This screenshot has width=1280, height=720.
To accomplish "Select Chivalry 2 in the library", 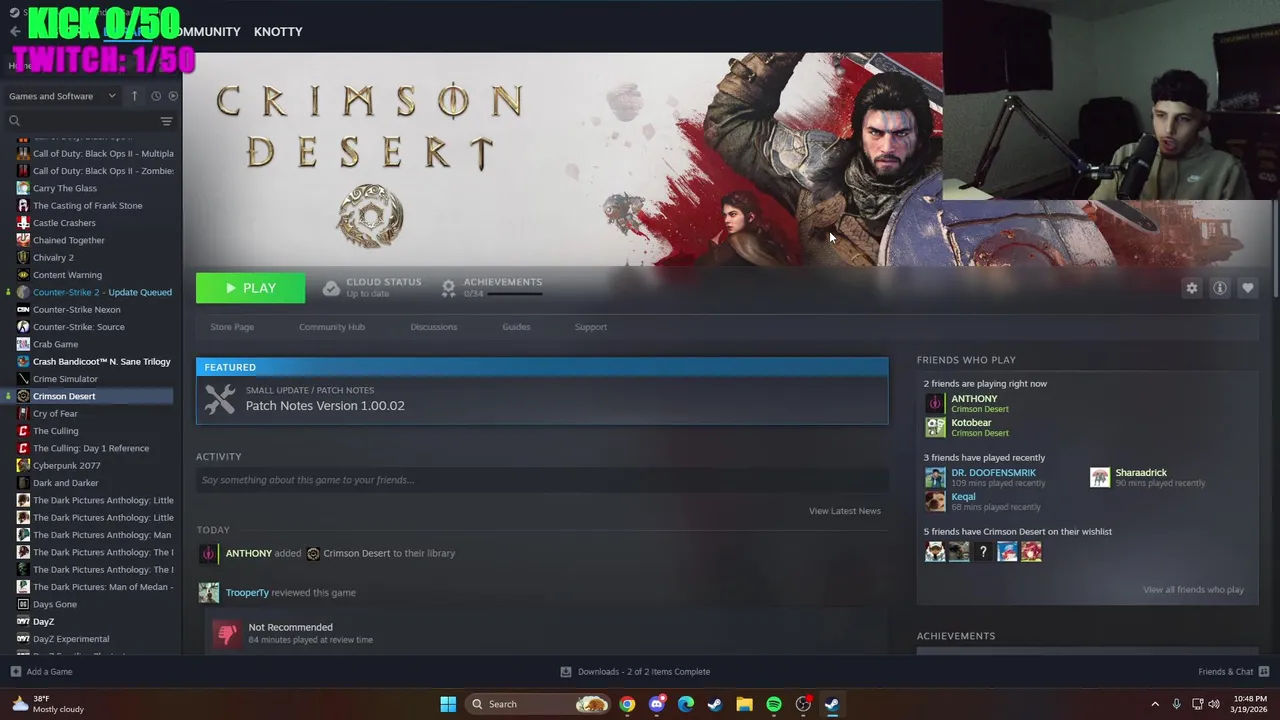I will coord(53,258).
